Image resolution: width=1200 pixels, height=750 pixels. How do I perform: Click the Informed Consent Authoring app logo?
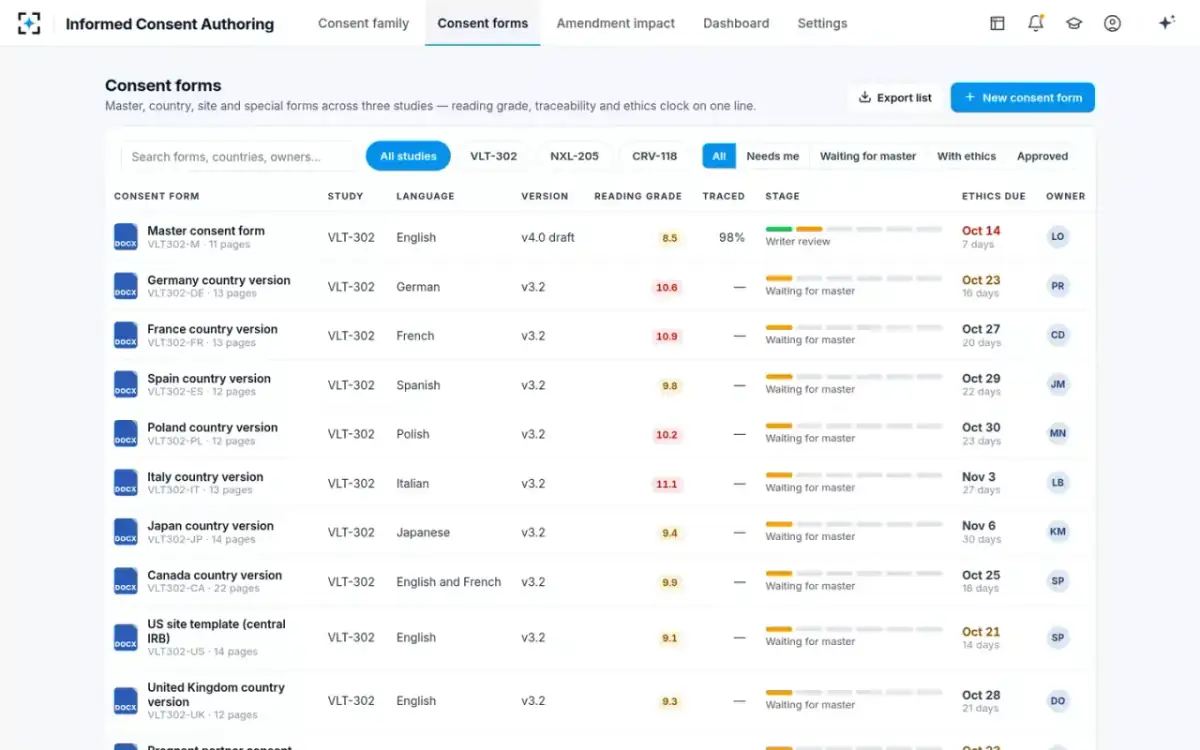click(x=29, y=23)
